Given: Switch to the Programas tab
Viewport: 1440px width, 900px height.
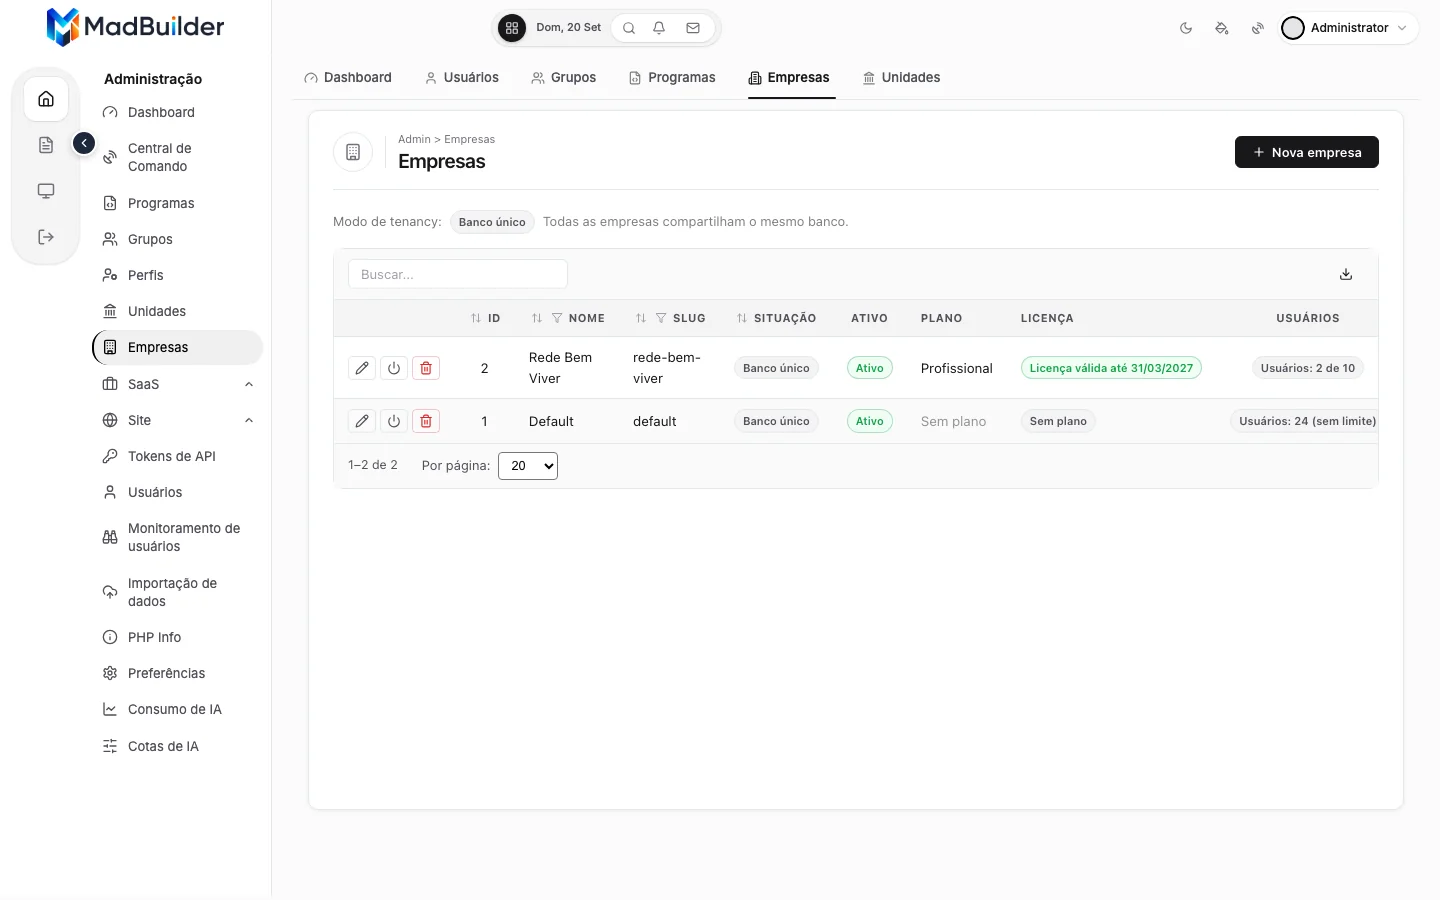Looking at the screenshot, I should [672, 77].
